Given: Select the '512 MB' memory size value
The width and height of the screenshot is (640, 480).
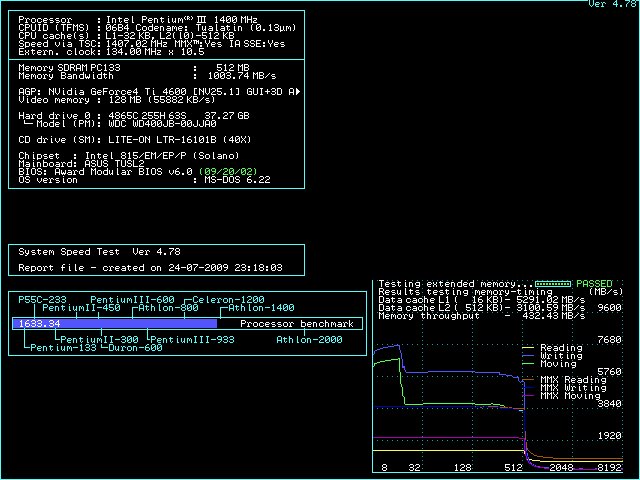Looking at the screenshot, I should pyautogui.click(x=233, y=68).
